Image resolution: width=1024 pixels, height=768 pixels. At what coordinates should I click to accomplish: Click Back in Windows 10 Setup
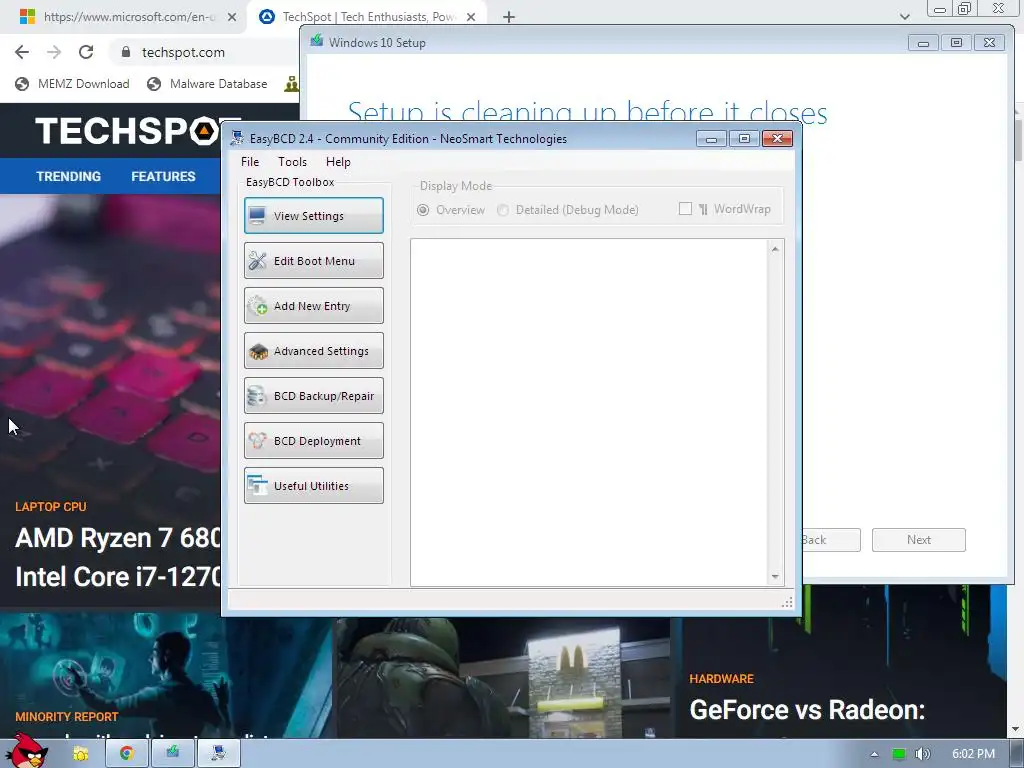tap(831, 540)
